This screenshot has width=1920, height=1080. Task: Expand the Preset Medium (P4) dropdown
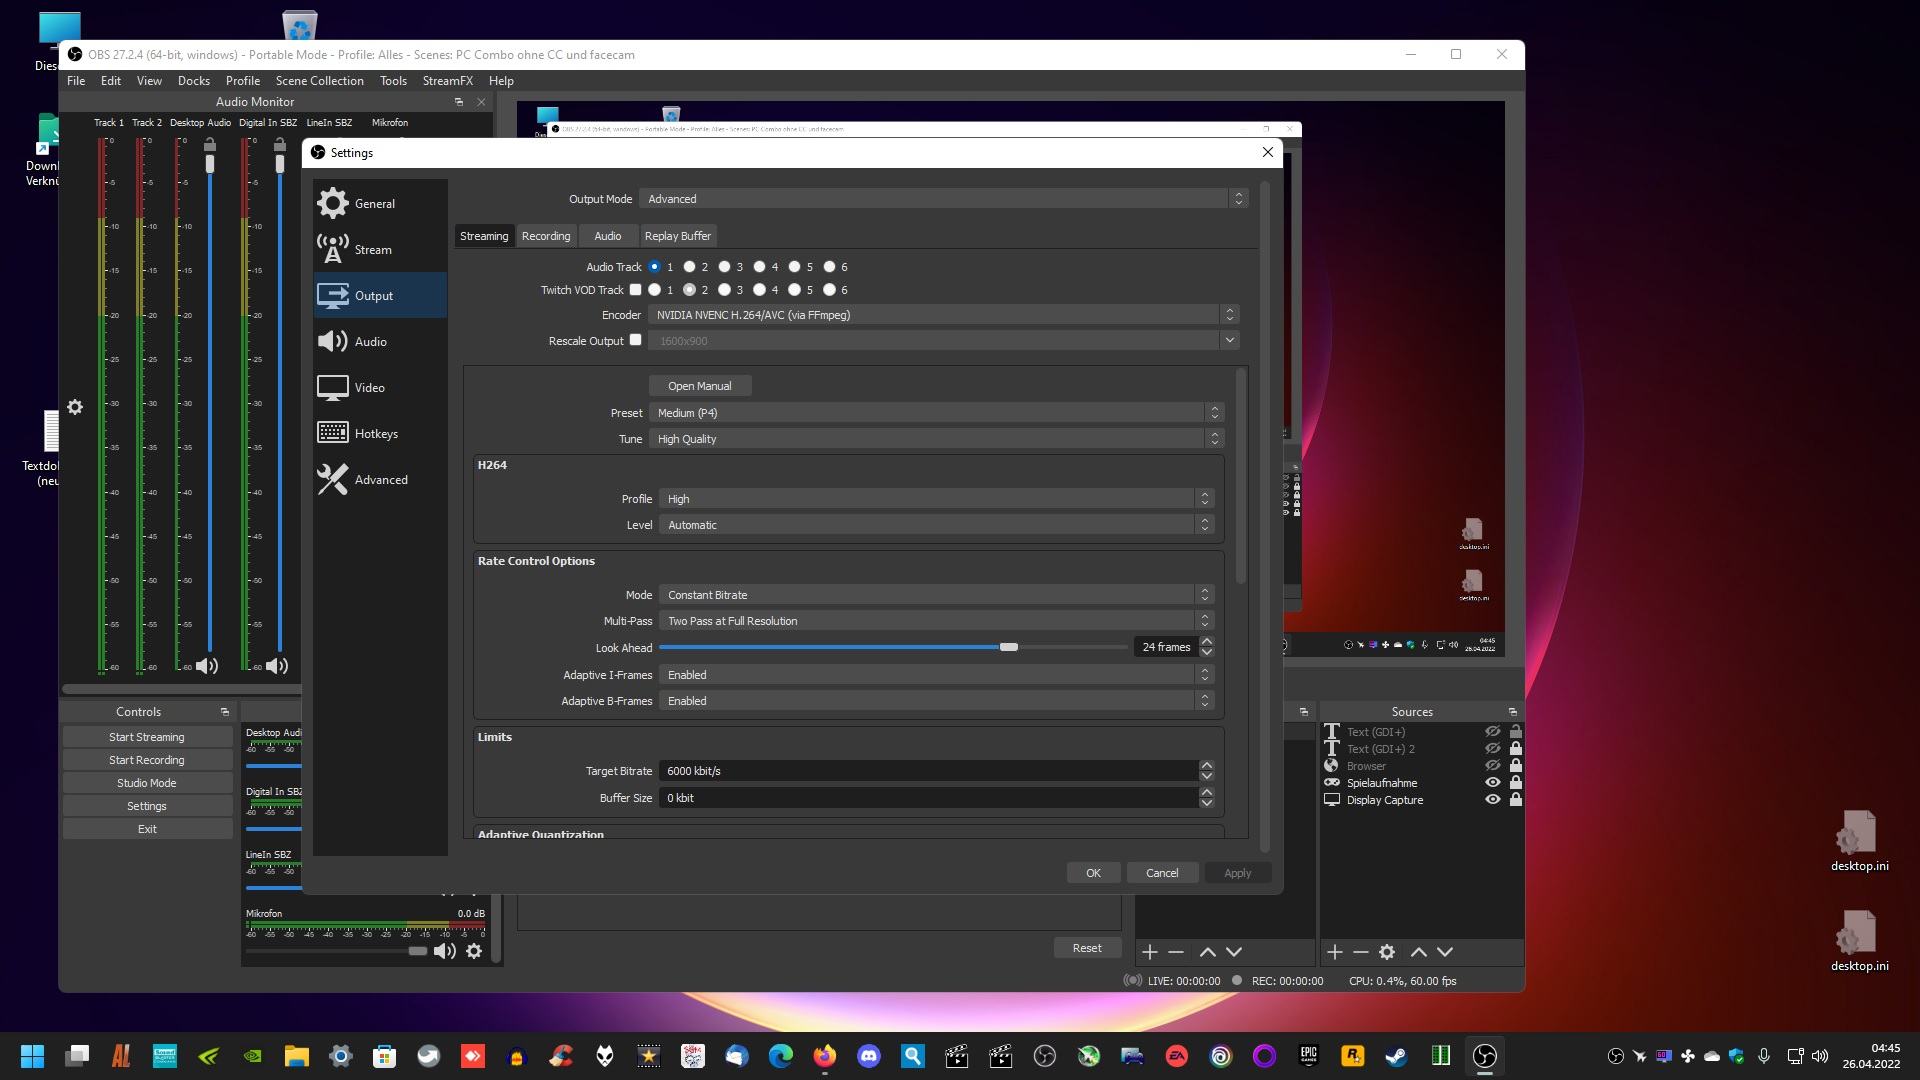pyautogui.click(x=935, y=413)
